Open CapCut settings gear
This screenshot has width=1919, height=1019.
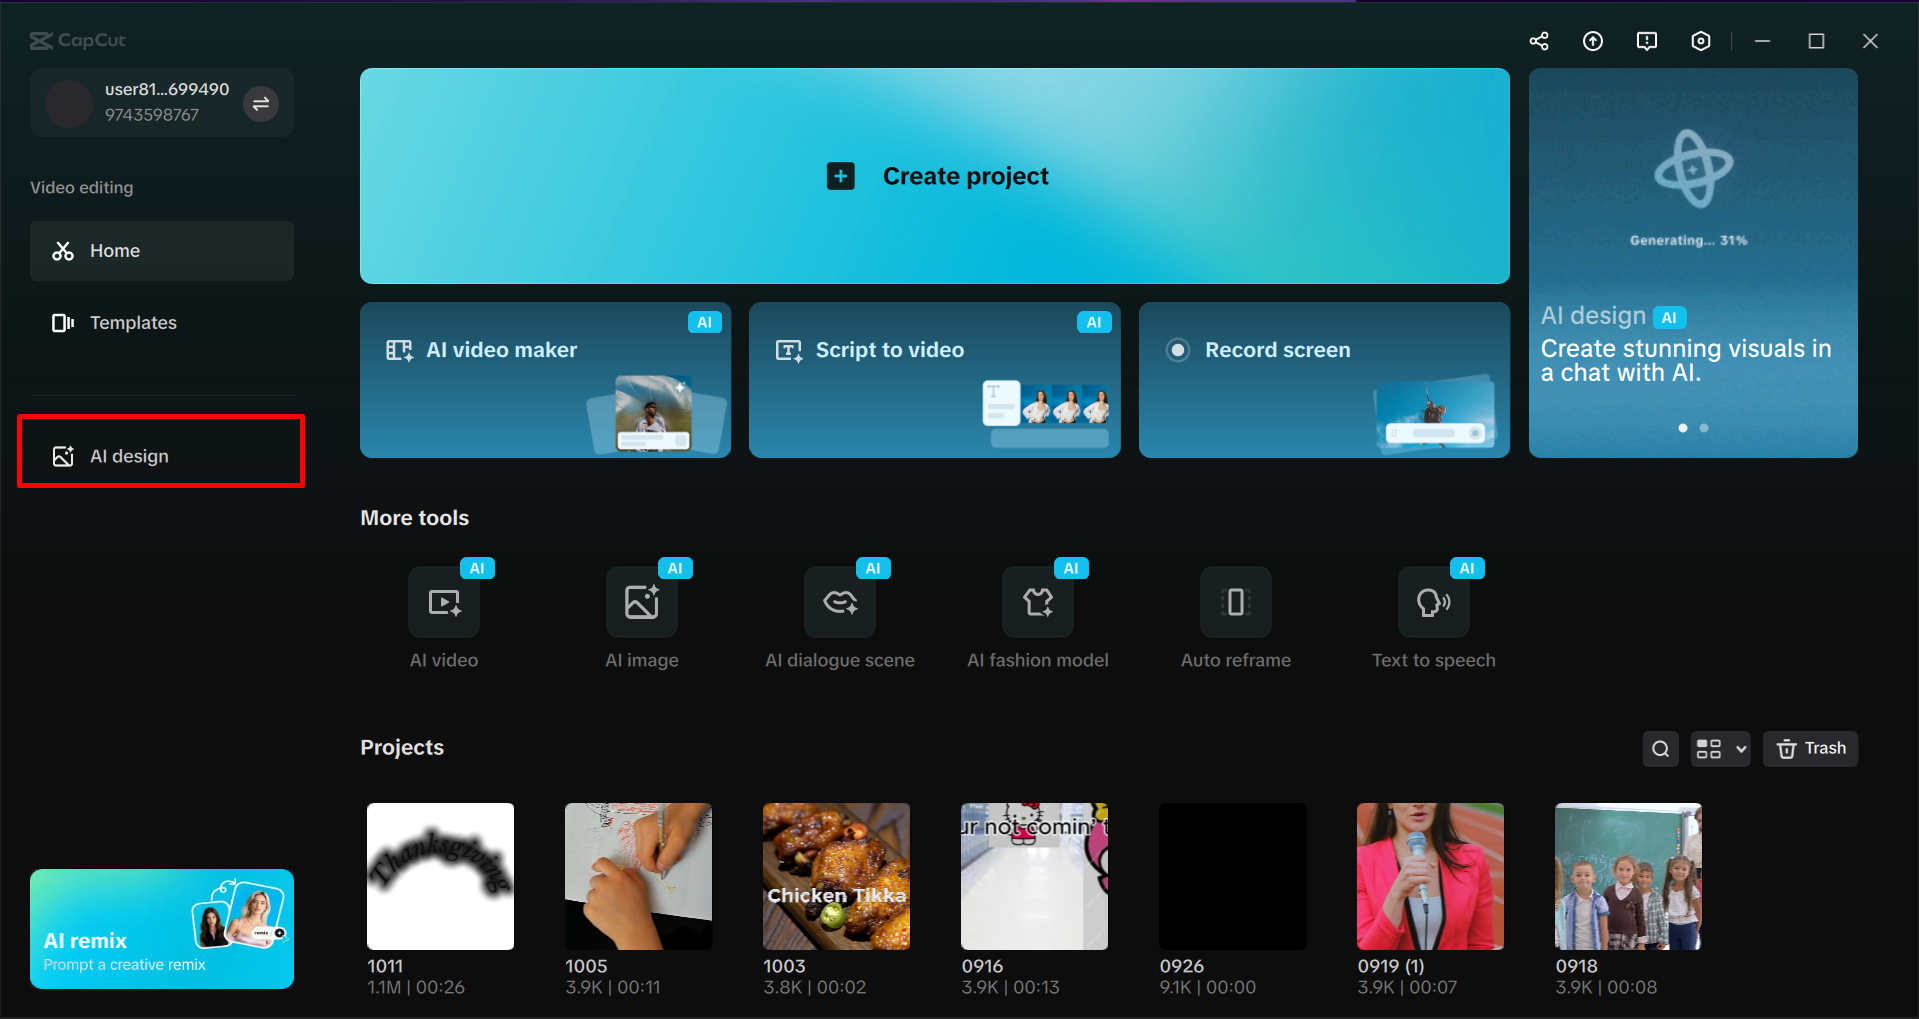tap(1700, 41)
